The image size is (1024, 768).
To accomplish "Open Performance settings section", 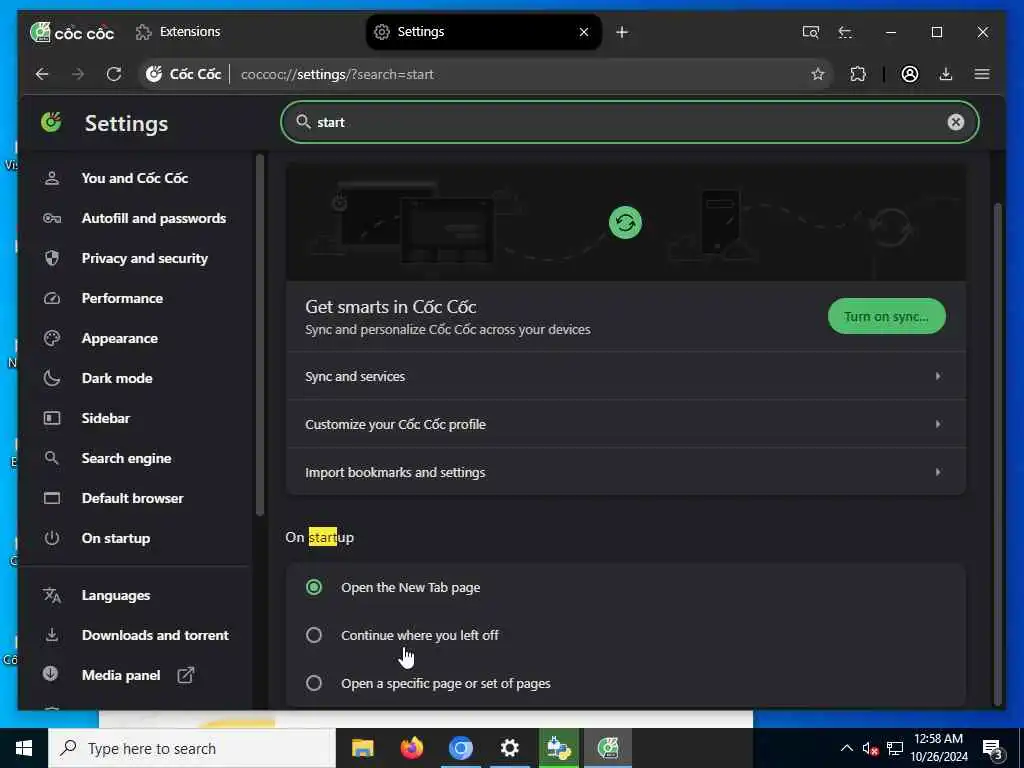I will coord(122,298).
